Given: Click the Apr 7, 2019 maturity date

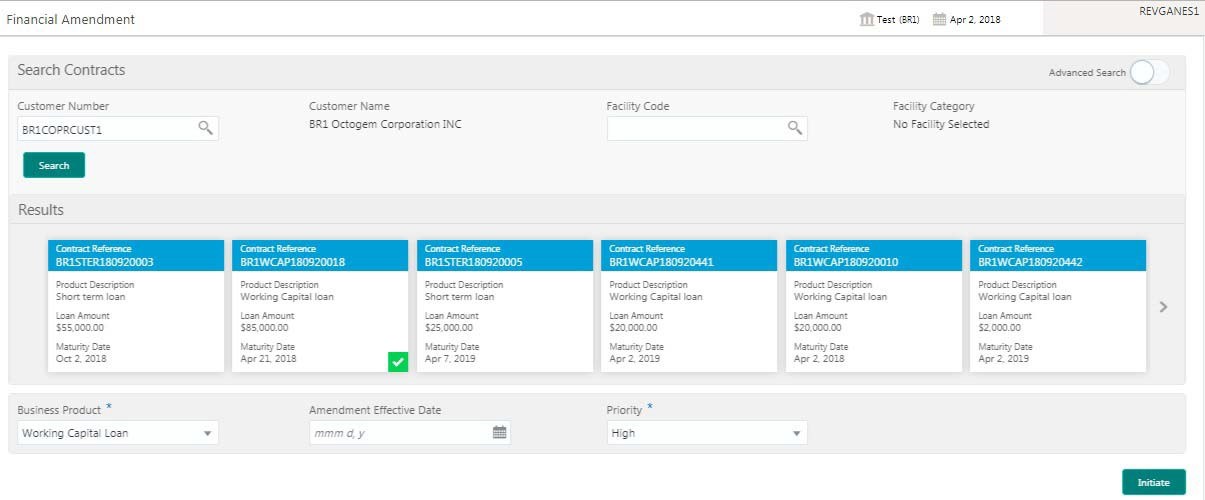Looking at the screenshot, I should click(x=451, y=358).
